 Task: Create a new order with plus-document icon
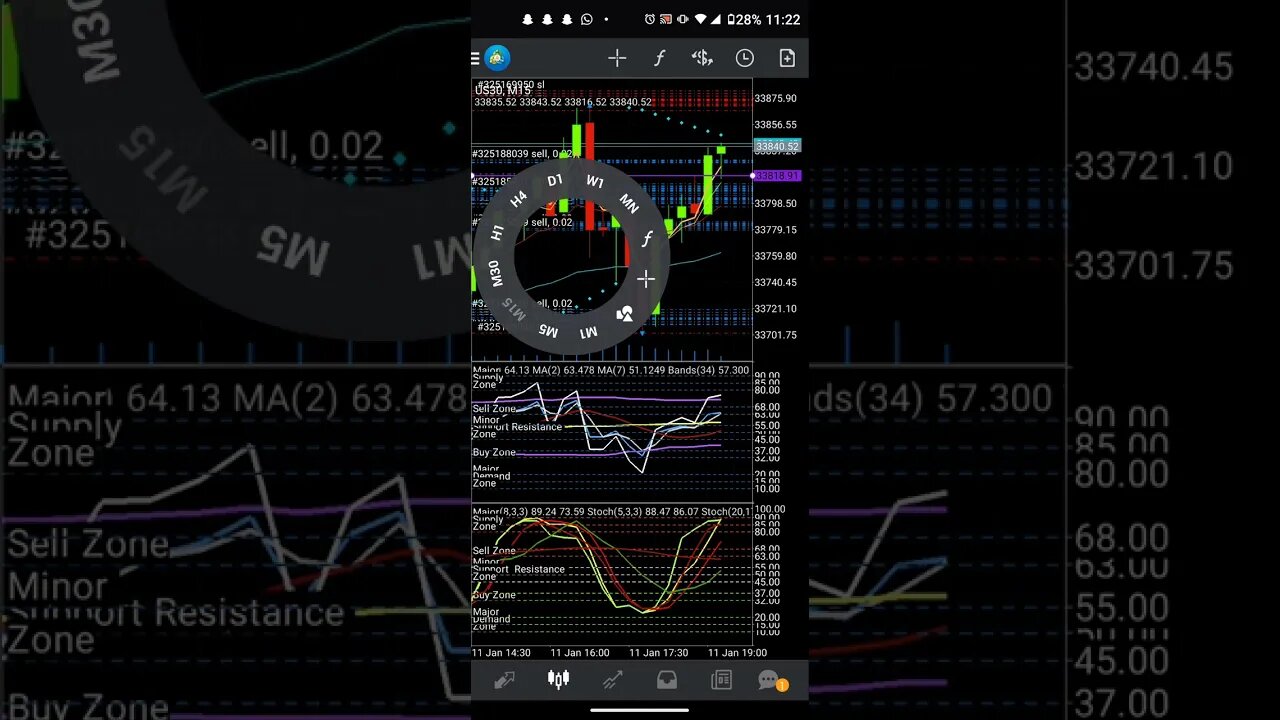coord(787,58)
